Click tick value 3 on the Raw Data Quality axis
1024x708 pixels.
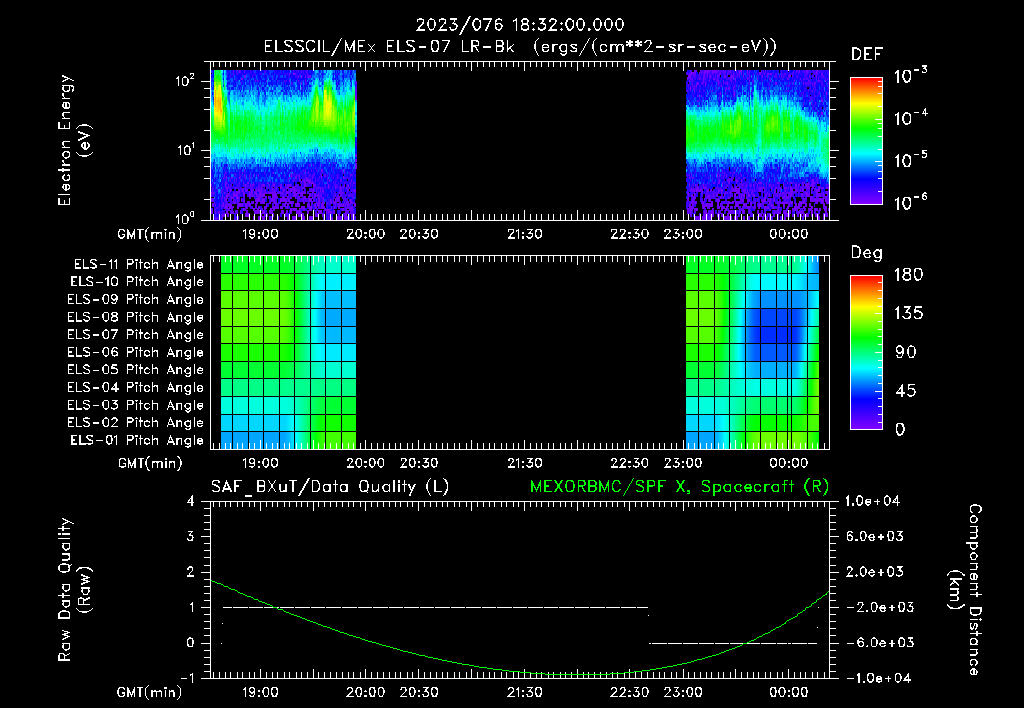(x=191, y=537)
